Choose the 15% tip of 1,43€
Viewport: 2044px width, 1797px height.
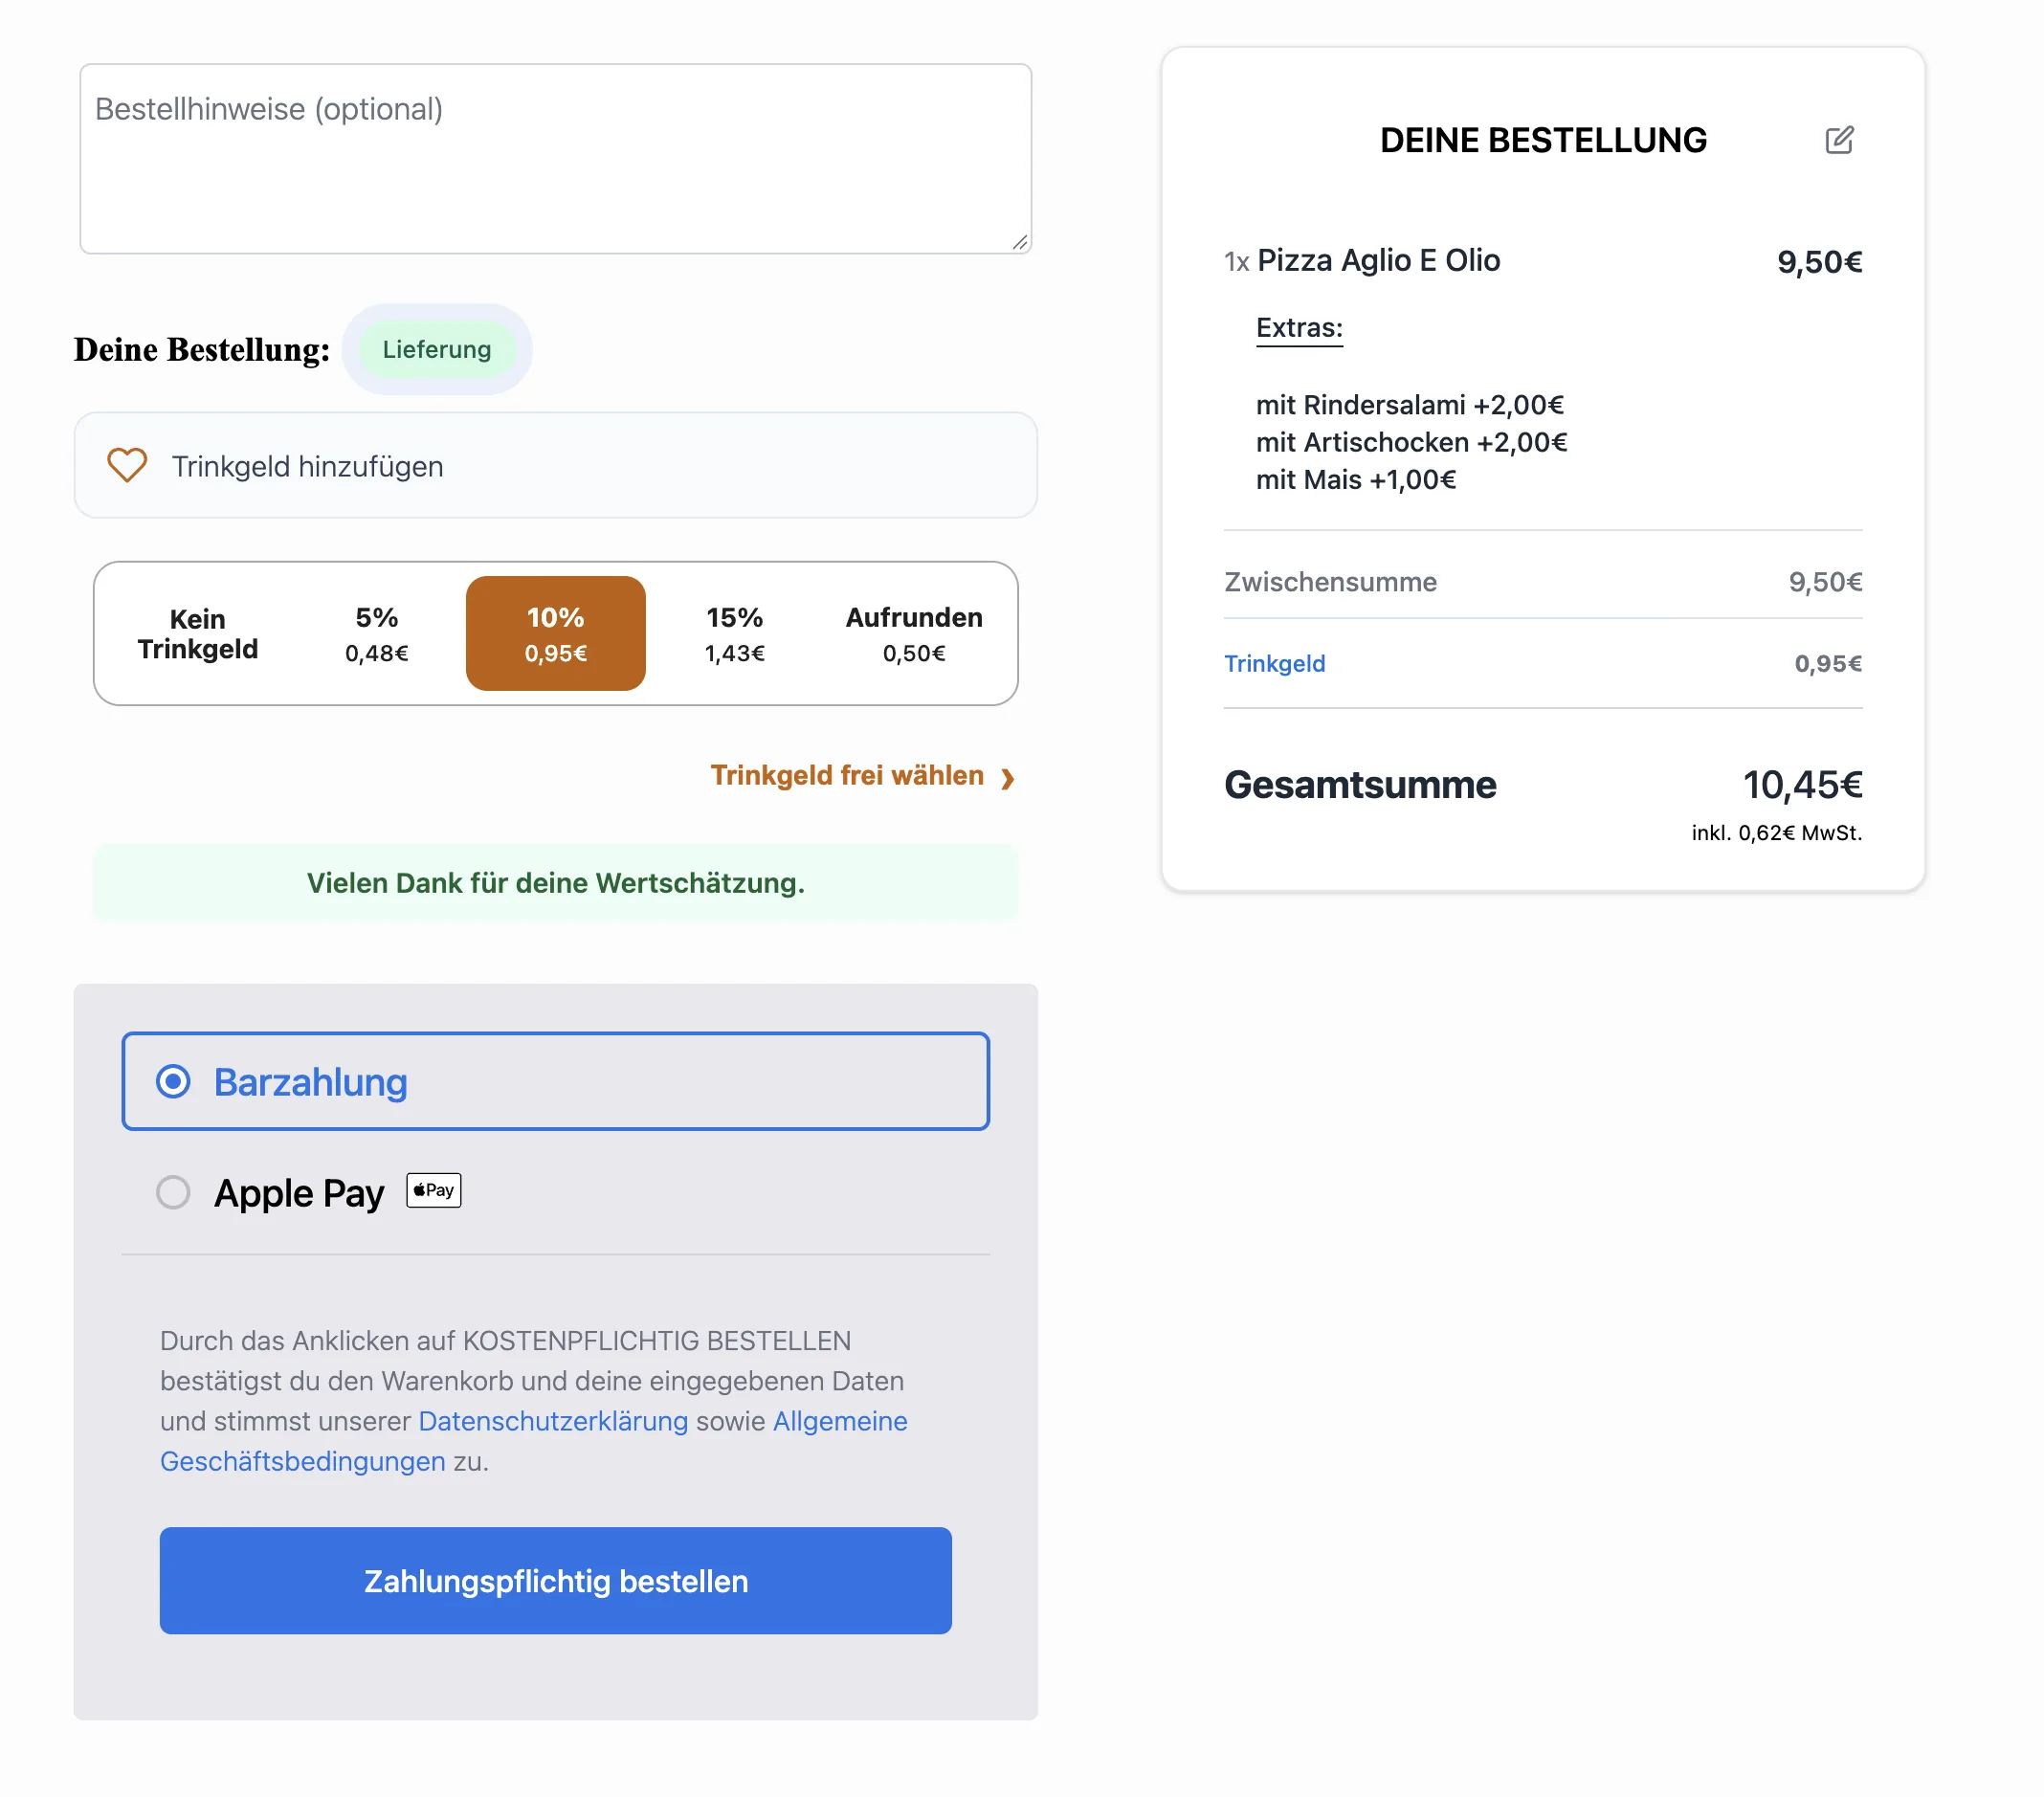pos(734,634)
